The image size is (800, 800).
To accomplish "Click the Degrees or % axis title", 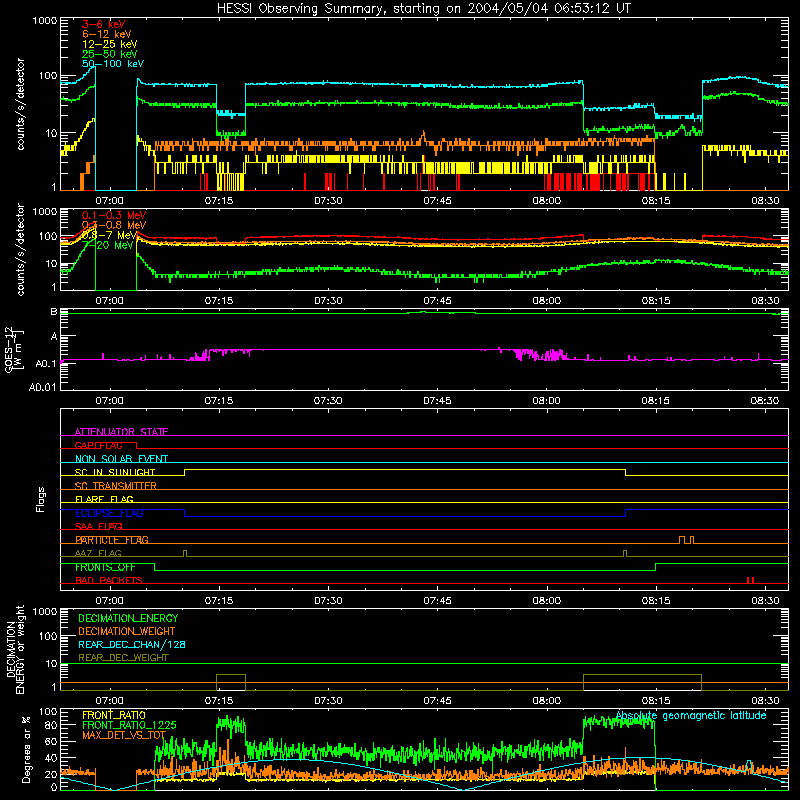I will (x=26, y=749).
